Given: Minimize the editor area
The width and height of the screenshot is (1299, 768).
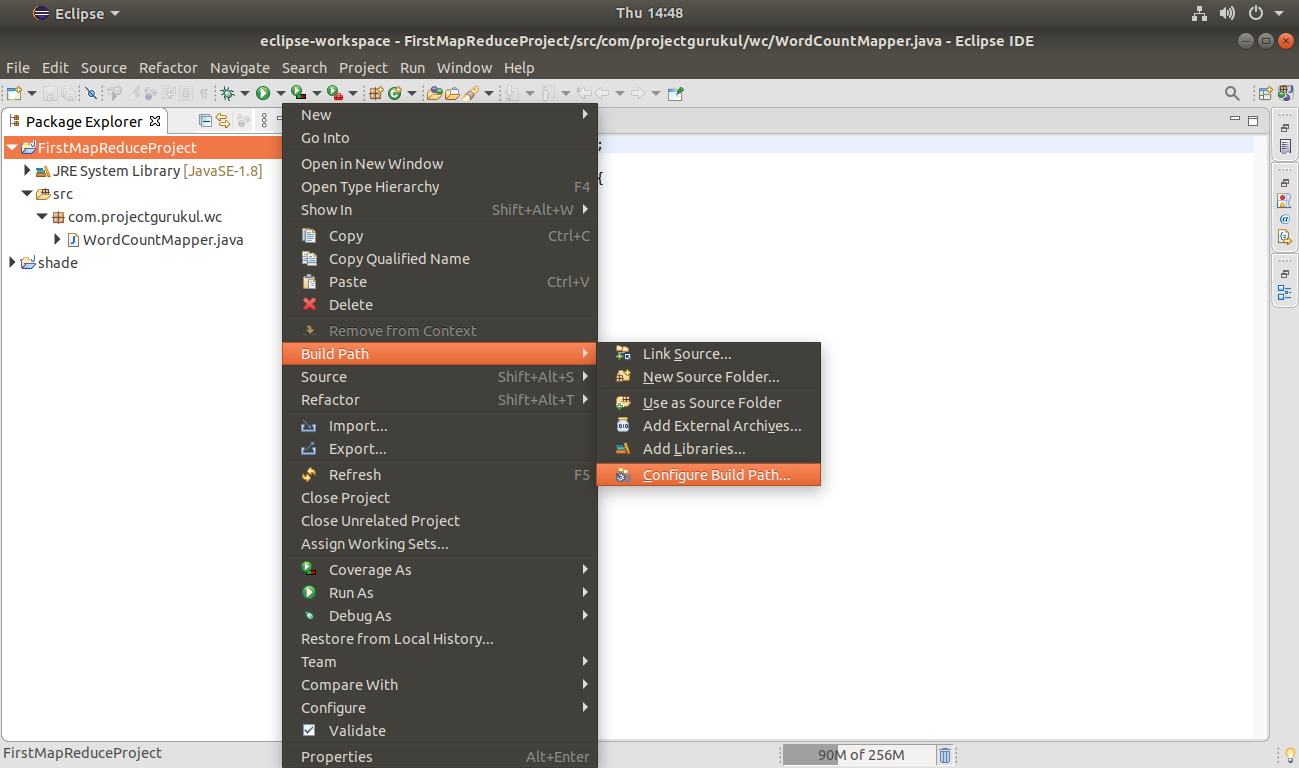Looking at the screenshot, I should [x=1234, y=120].
